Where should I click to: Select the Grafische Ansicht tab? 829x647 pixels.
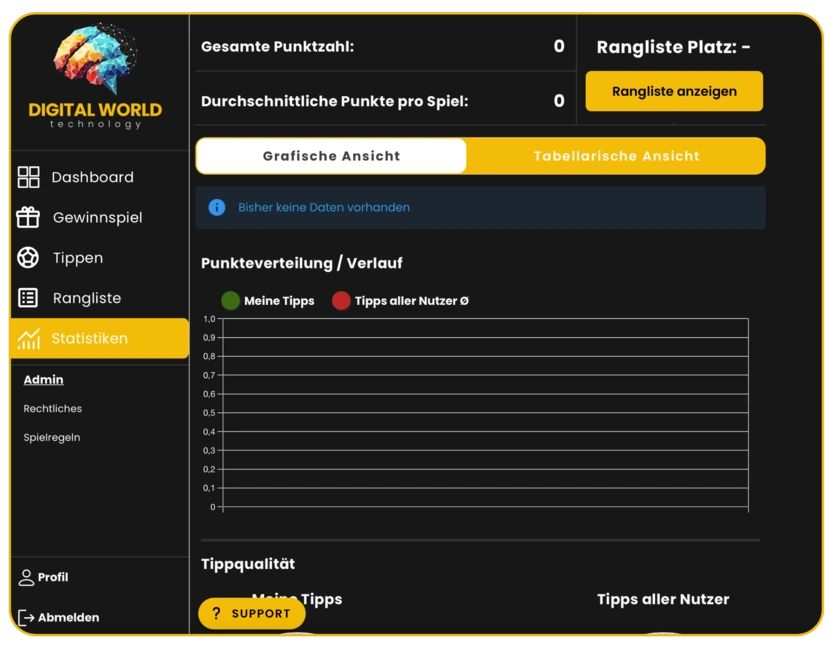[x=330, y=156]
